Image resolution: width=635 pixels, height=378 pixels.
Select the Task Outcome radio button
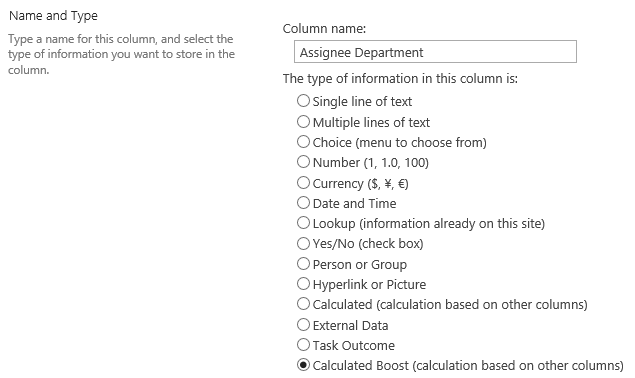[303, 345]
